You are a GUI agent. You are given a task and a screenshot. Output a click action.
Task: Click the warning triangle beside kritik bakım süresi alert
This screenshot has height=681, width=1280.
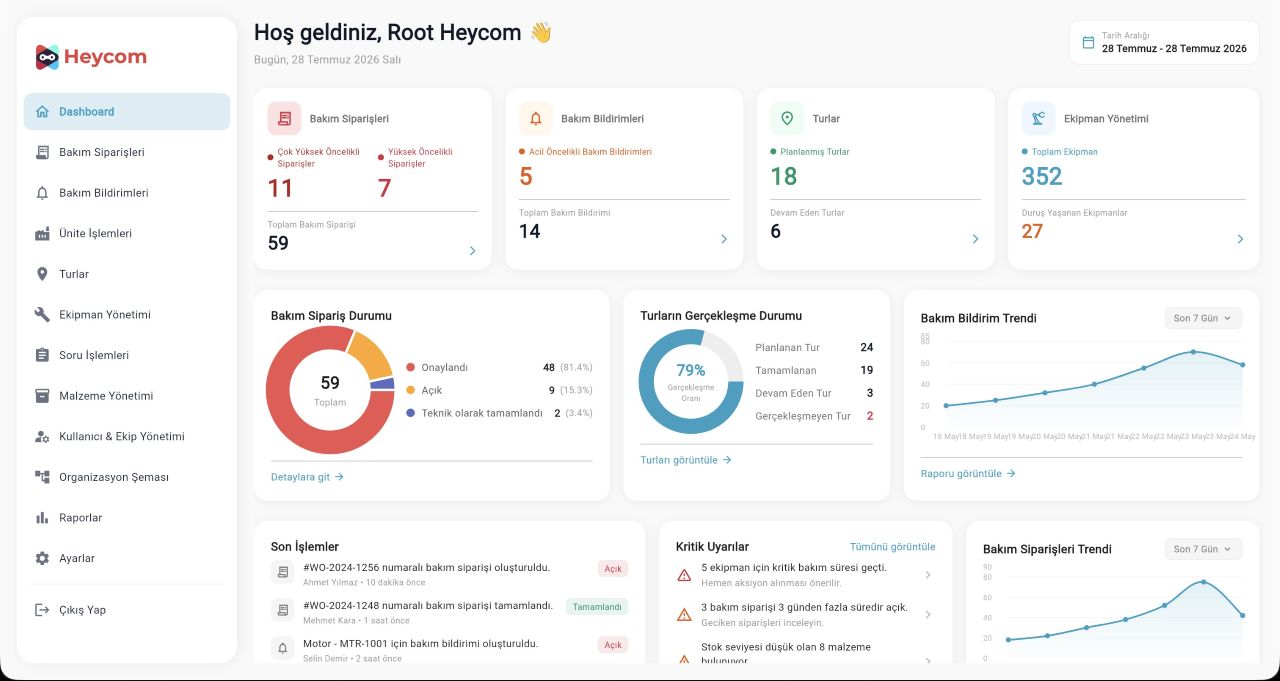coord(684,575)
